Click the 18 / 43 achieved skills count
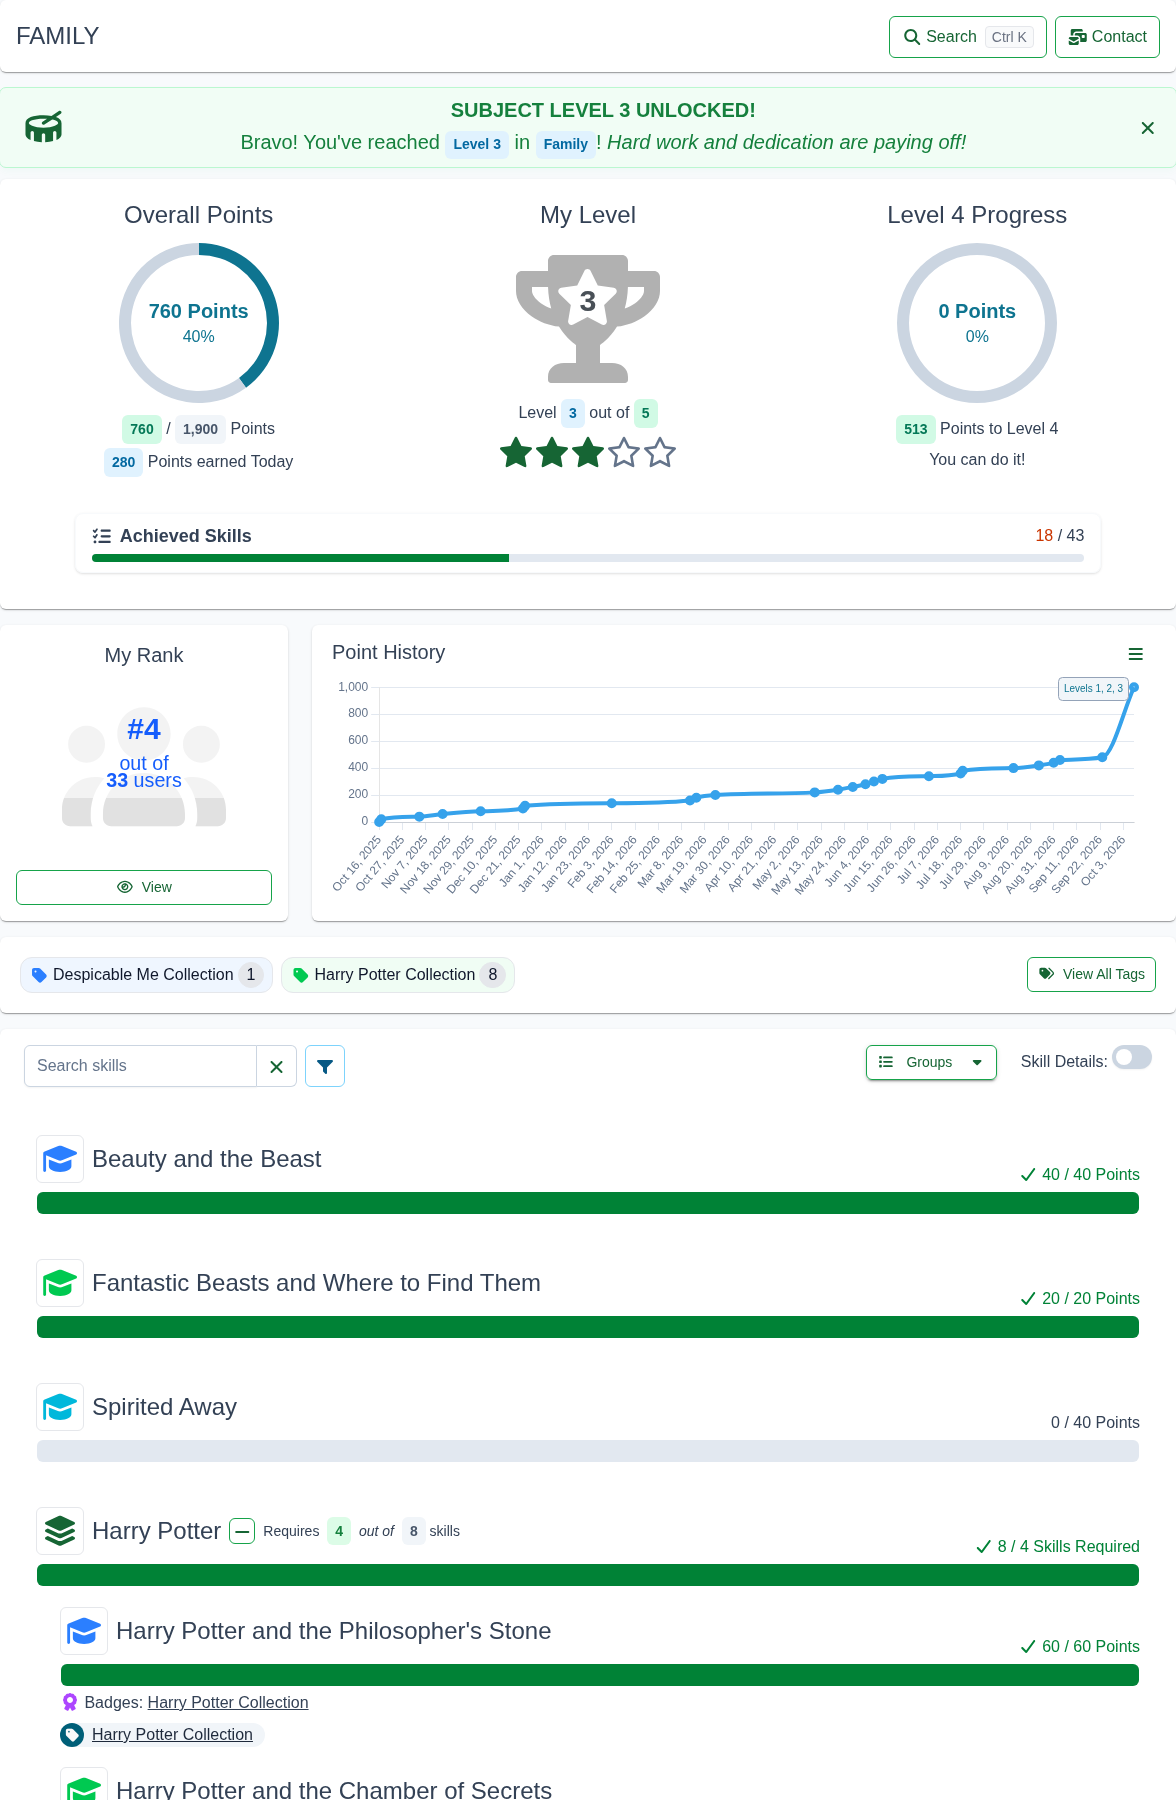1176x1800 pixels. 1059,536
